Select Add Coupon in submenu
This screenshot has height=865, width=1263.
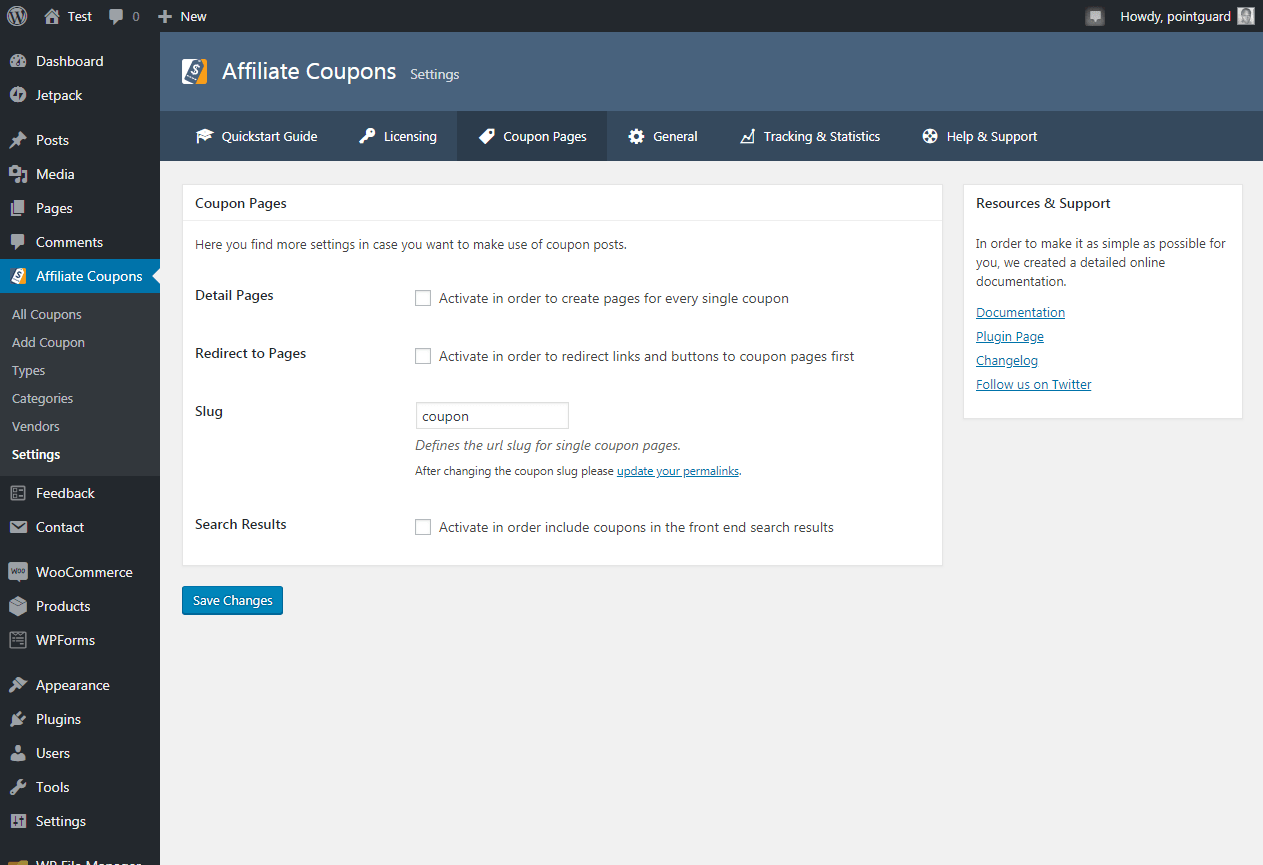pos(48,342)
